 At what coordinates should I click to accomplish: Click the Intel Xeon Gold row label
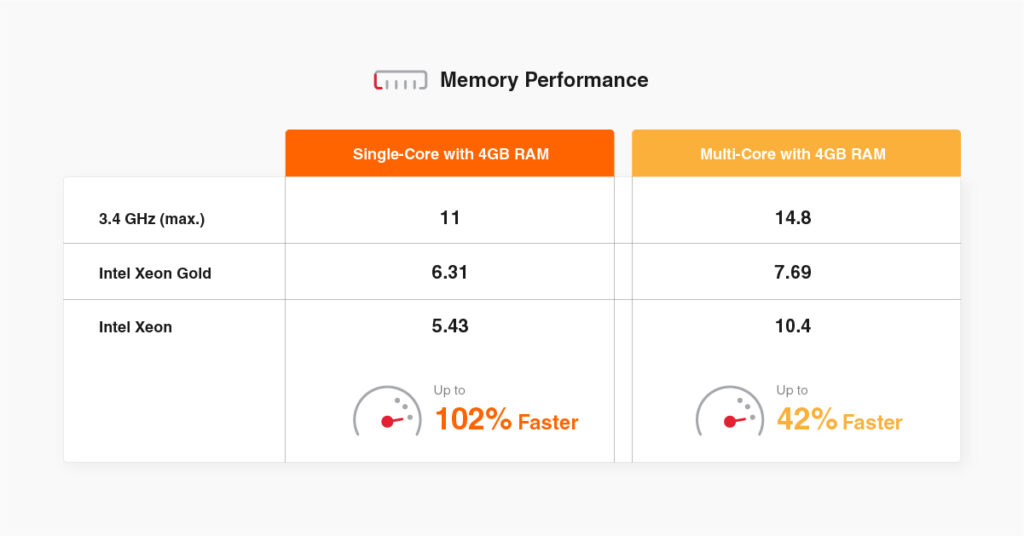point(155,273)
